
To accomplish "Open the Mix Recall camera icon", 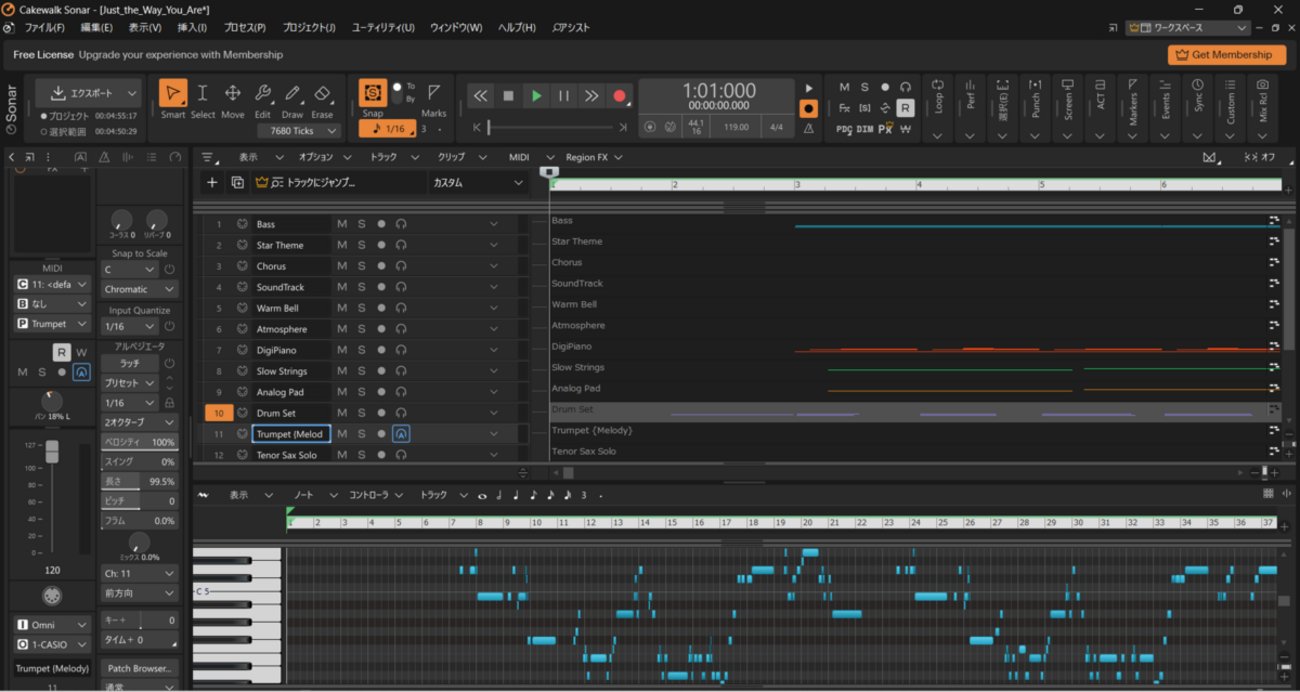I will pos(1263,86).
